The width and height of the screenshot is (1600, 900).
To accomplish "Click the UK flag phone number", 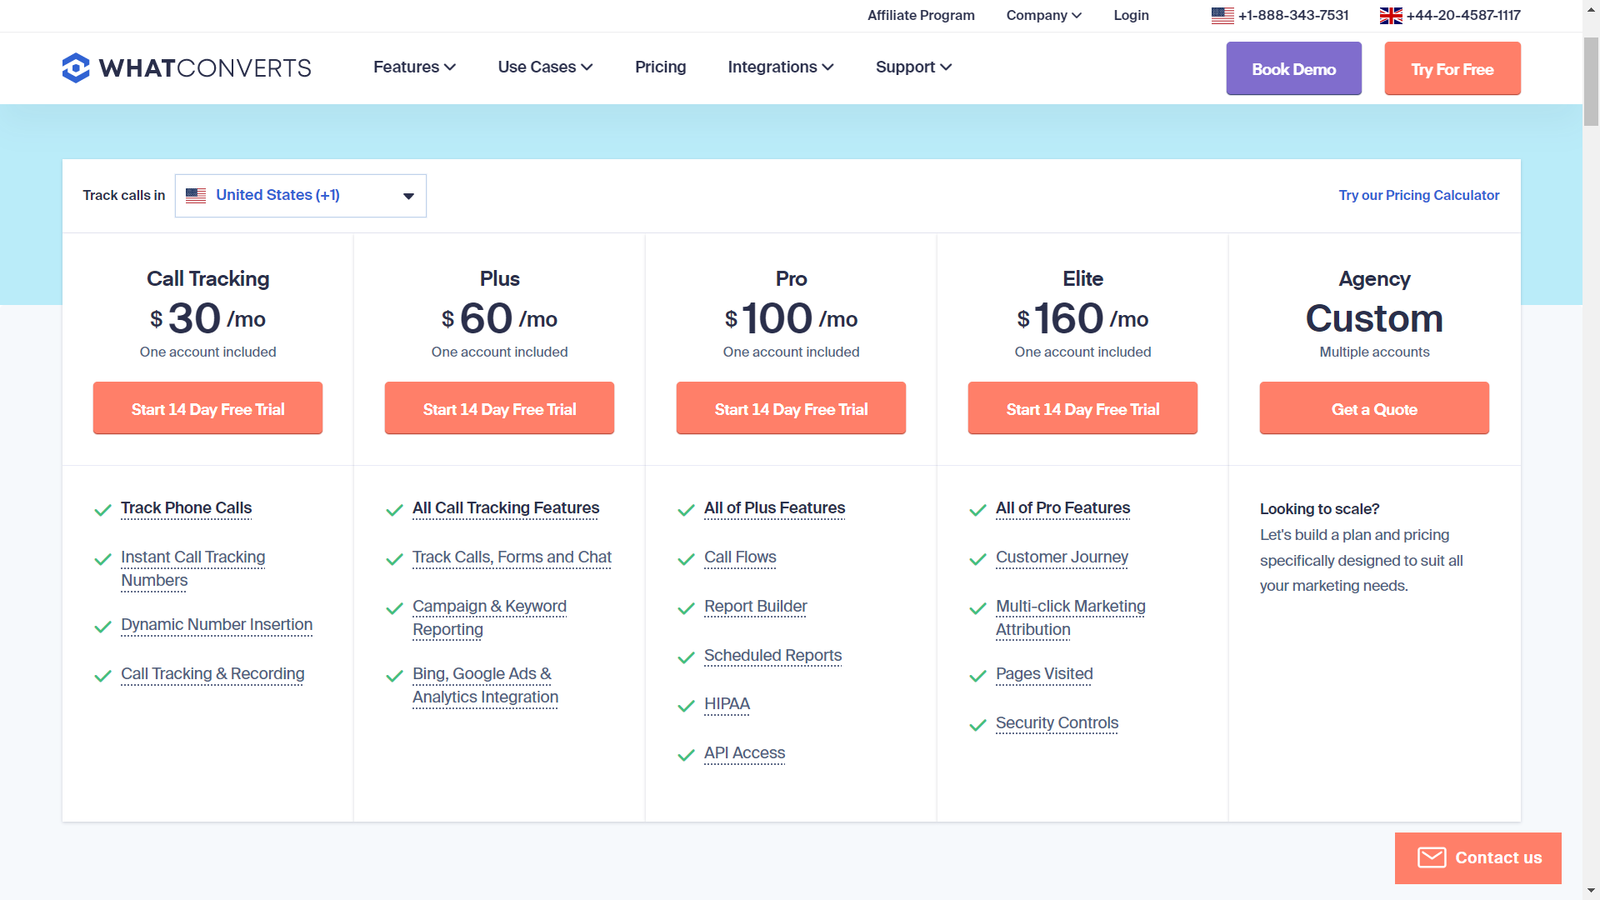I will click(1450, 15).
